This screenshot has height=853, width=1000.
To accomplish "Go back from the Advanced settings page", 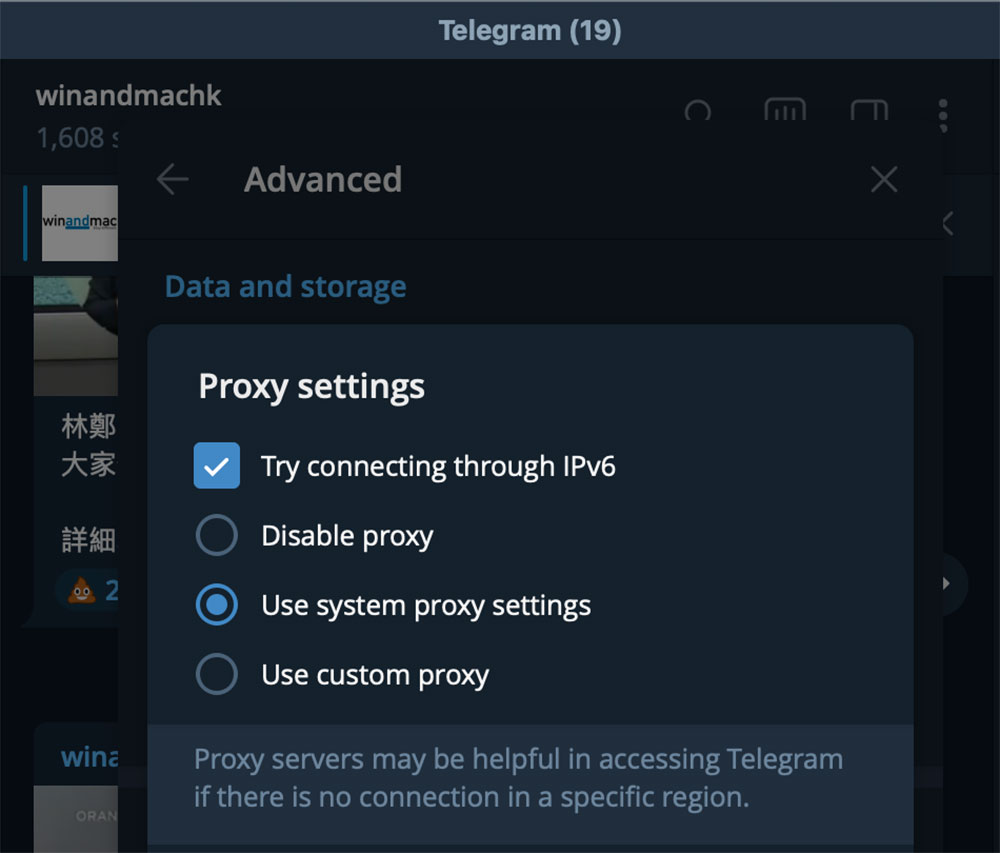I will click(x=173, y=180).
